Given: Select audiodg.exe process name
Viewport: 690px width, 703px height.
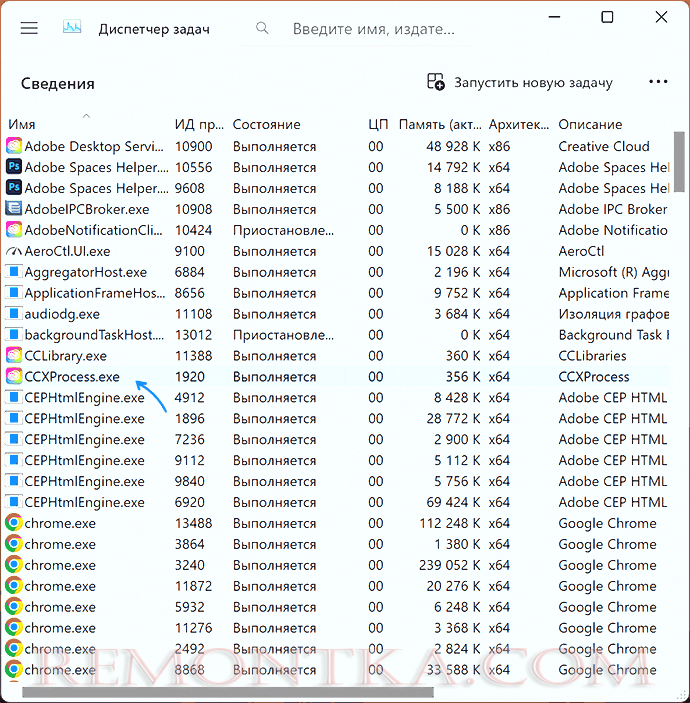Looking at the screenshot, I should tap(62, 314).
